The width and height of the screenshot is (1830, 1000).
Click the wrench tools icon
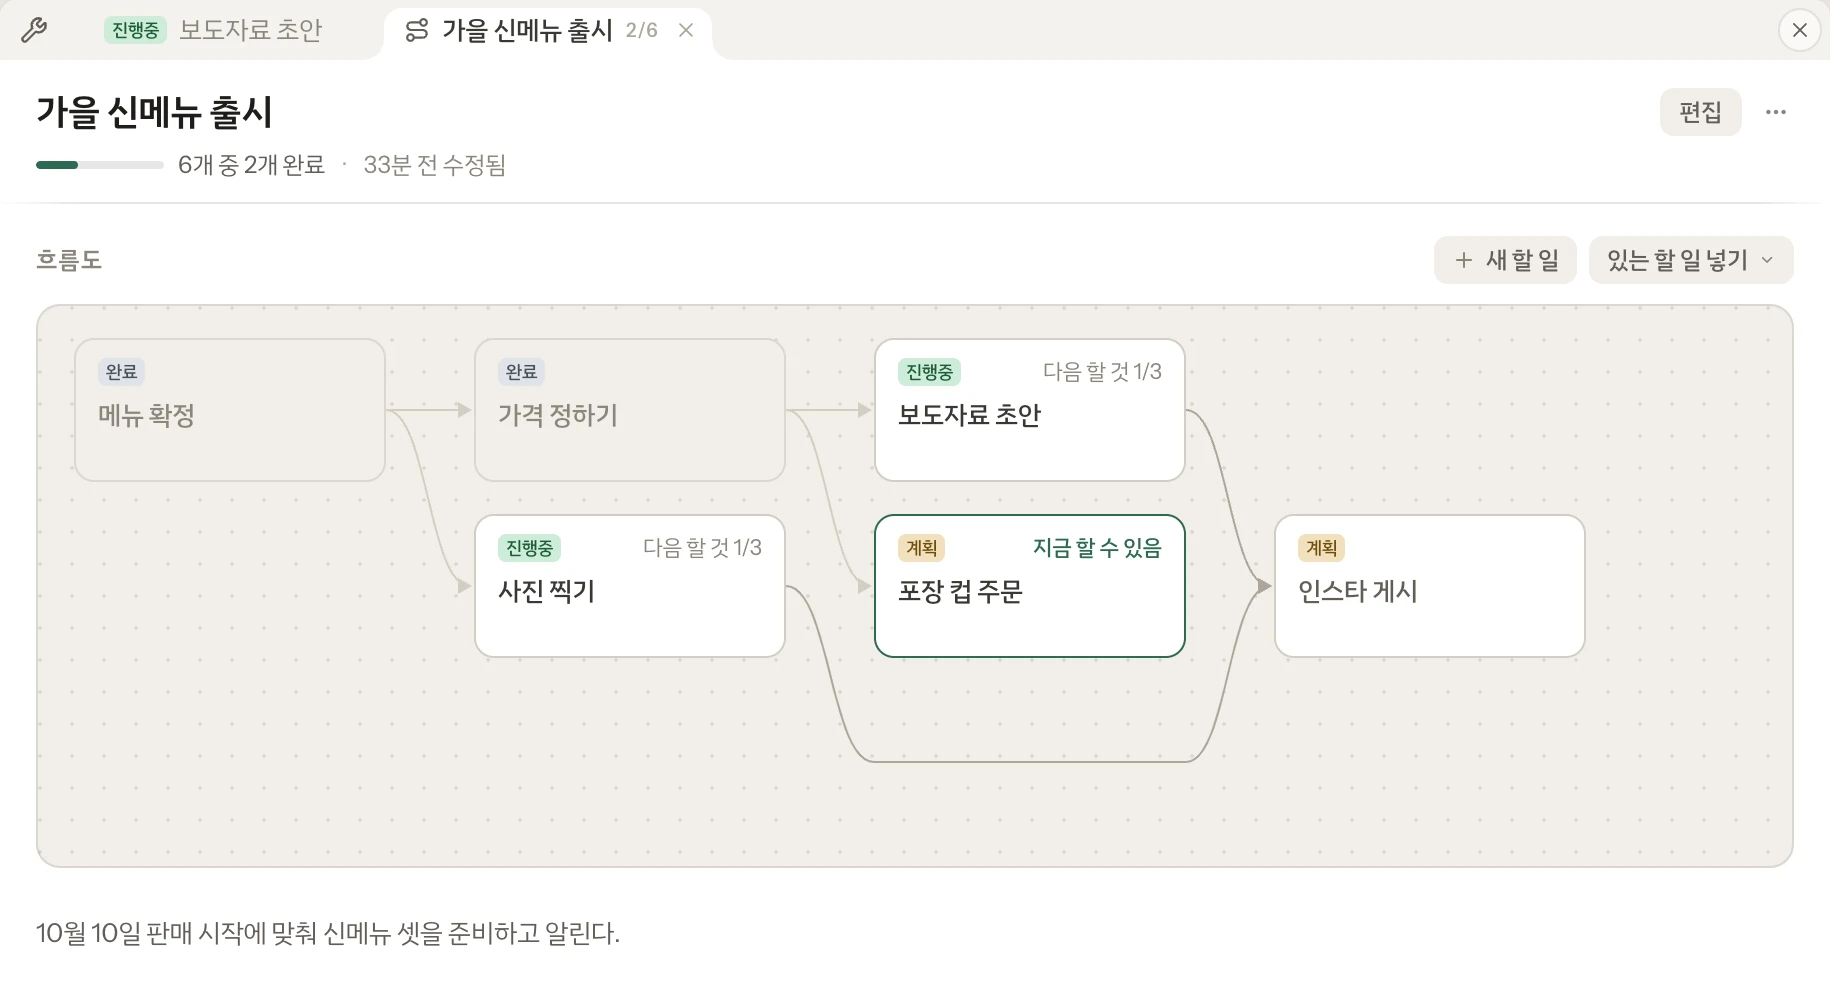pos(34,30)
